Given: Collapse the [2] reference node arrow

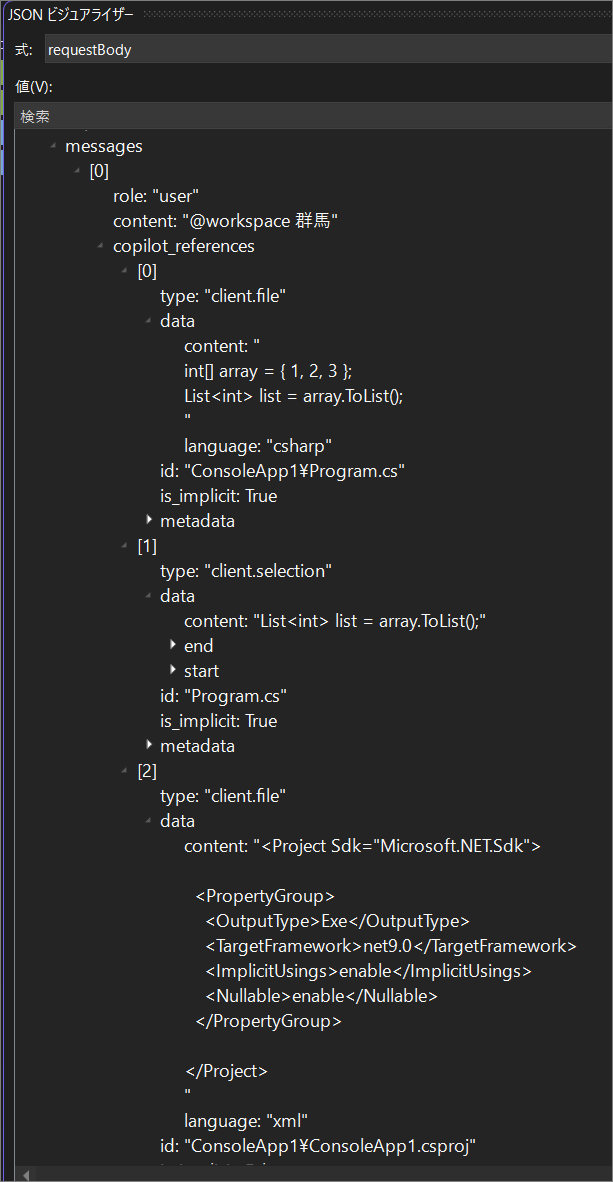Looking at the screenshot, I should point(124,771).
